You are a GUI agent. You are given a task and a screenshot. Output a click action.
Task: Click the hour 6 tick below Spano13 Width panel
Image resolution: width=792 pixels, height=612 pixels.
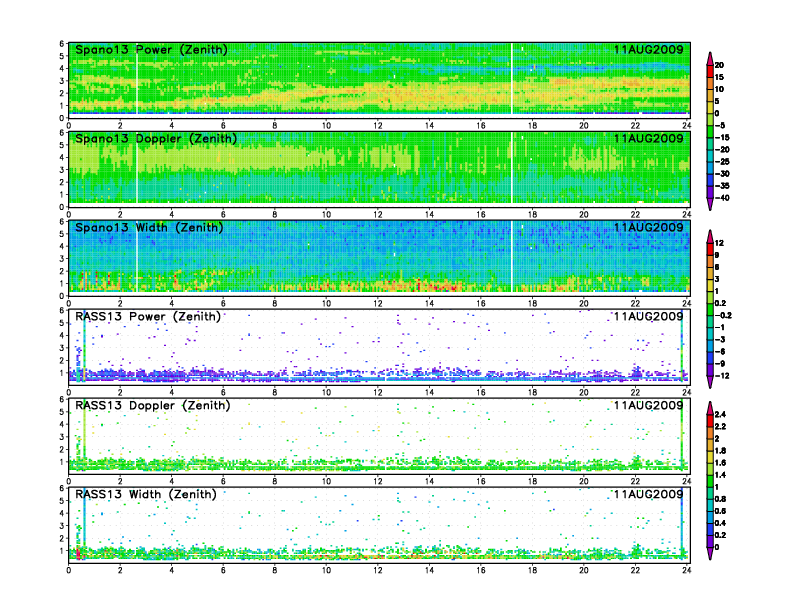tap(223, 303)
